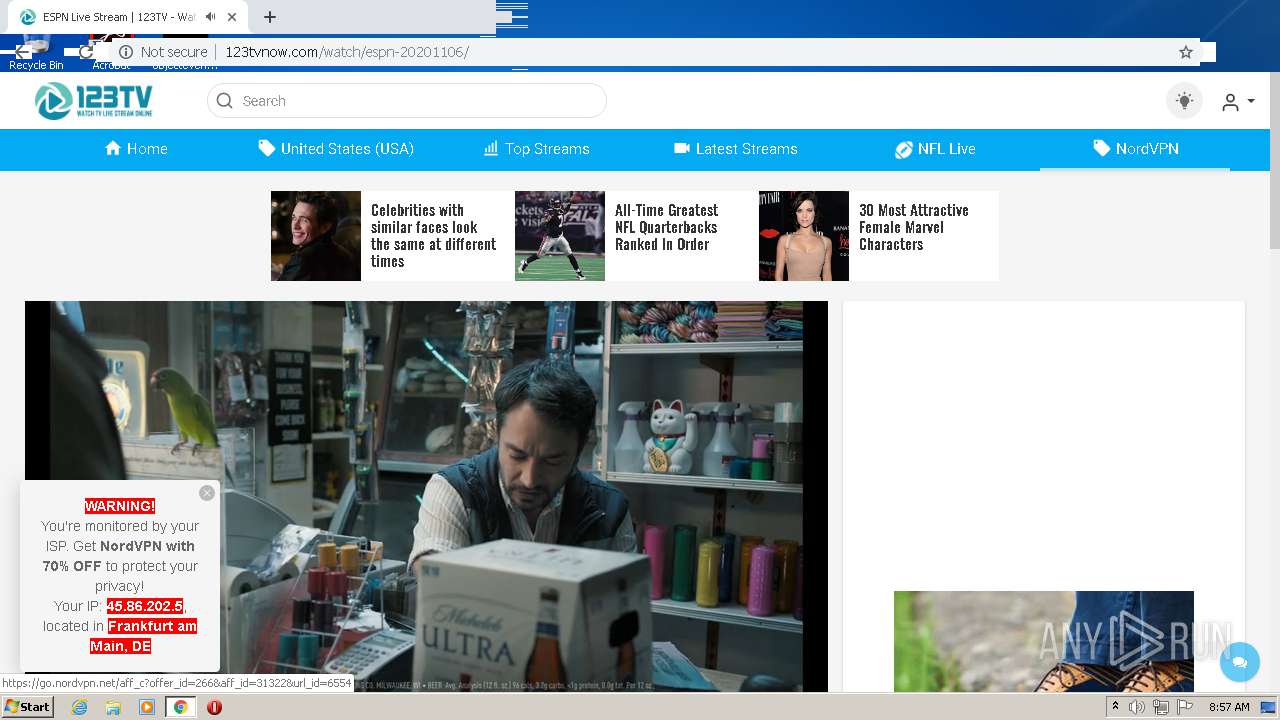Open Top Streams menu item
This screenshot has width=1280, height=720.
[537, 149]
